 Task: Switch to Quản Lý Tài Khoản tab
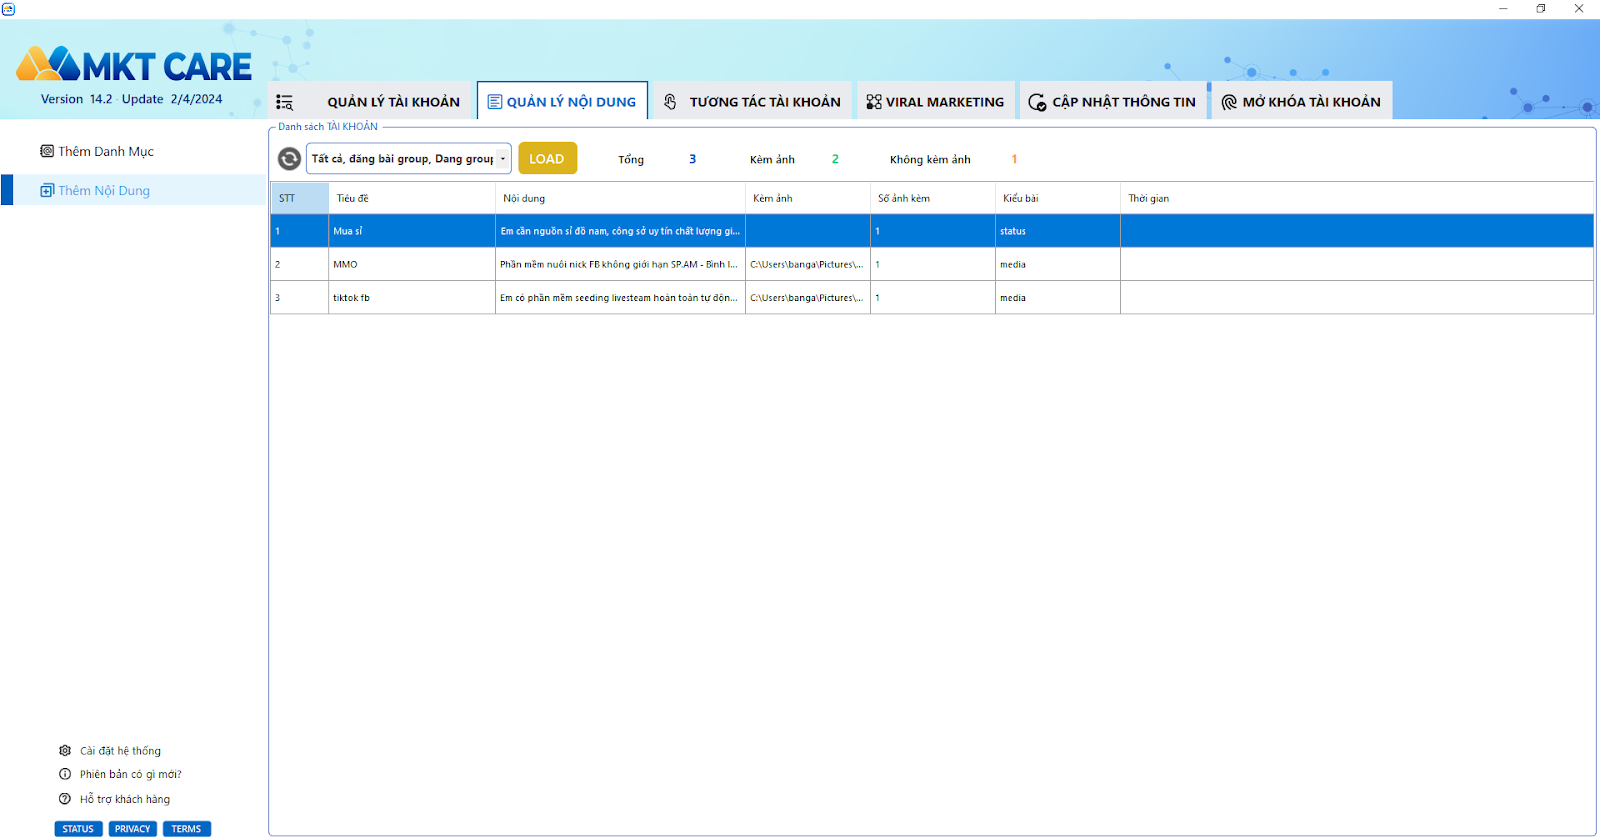tap(393, 102)
